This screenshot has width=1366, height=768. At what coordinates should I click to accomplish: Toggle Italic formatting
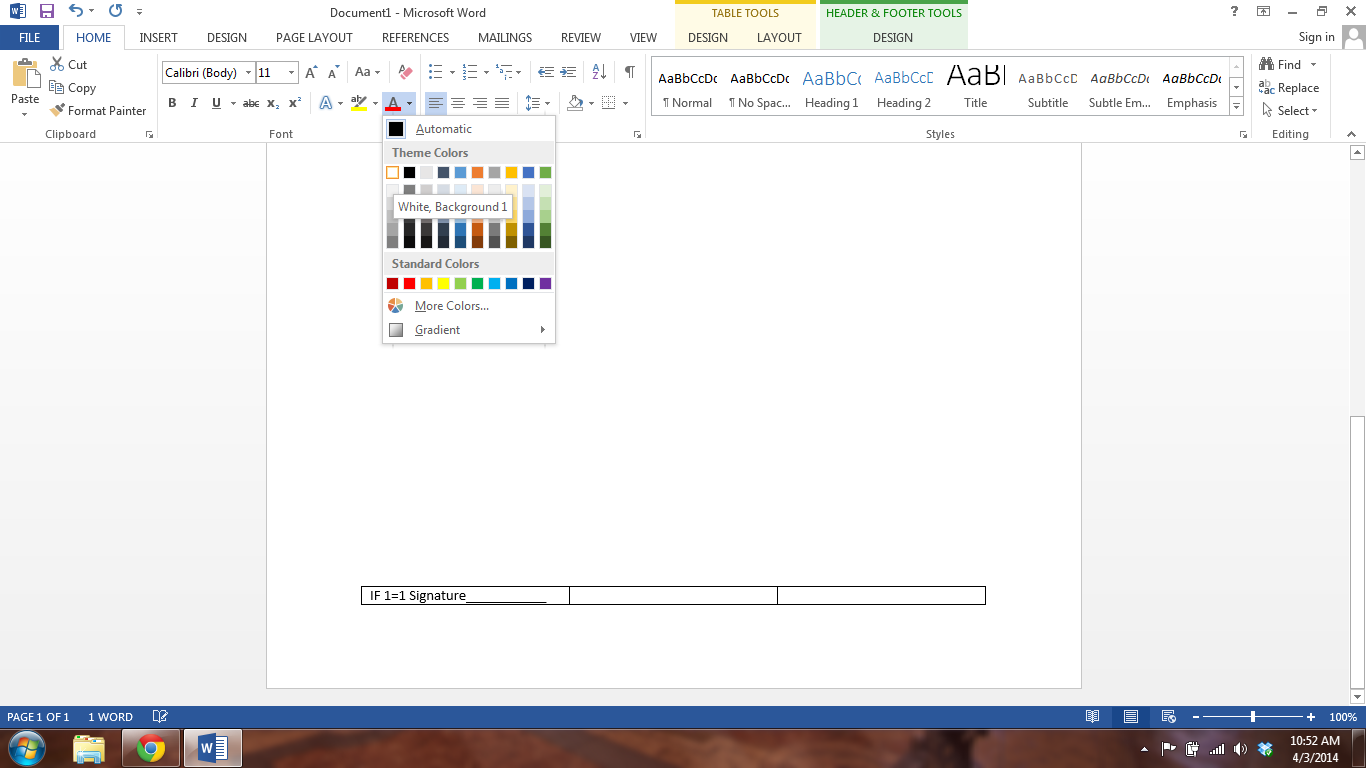click(194, 103)
